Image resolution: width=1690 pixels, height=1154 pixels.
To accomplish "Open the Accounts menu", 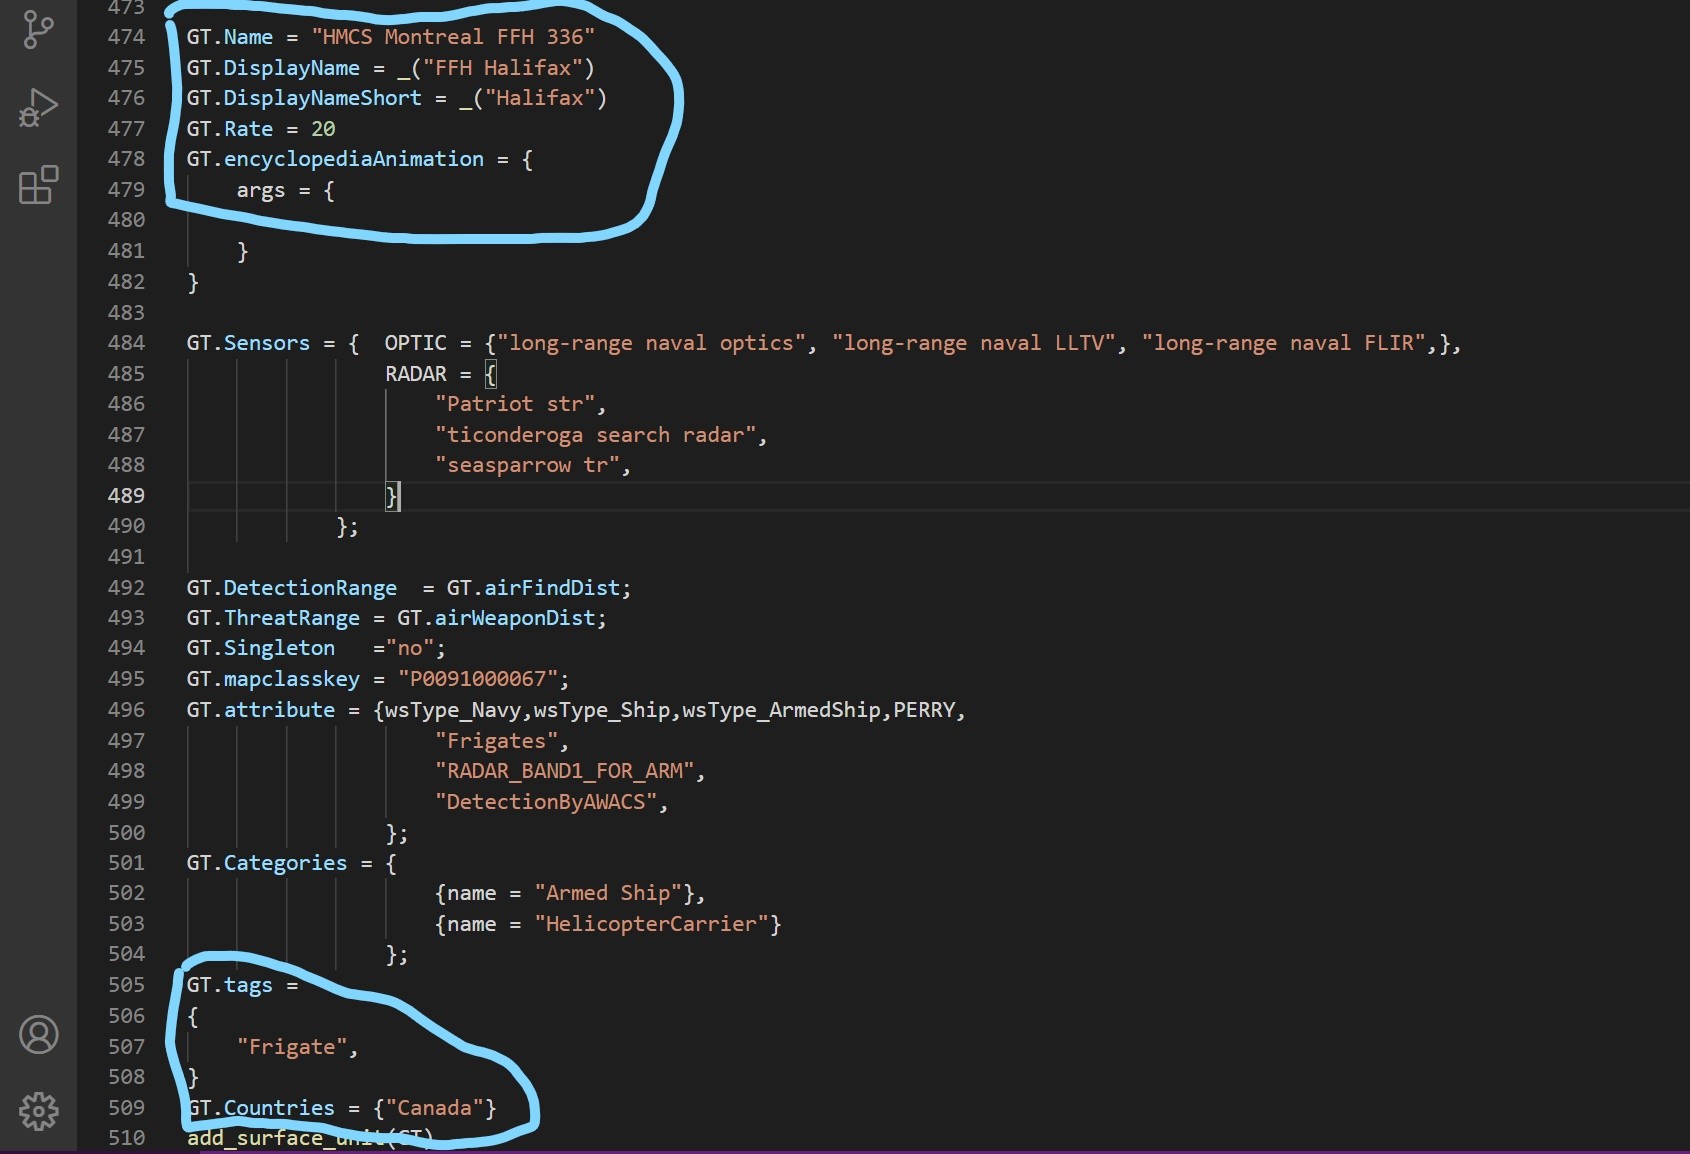I will tap(39, 1034).
